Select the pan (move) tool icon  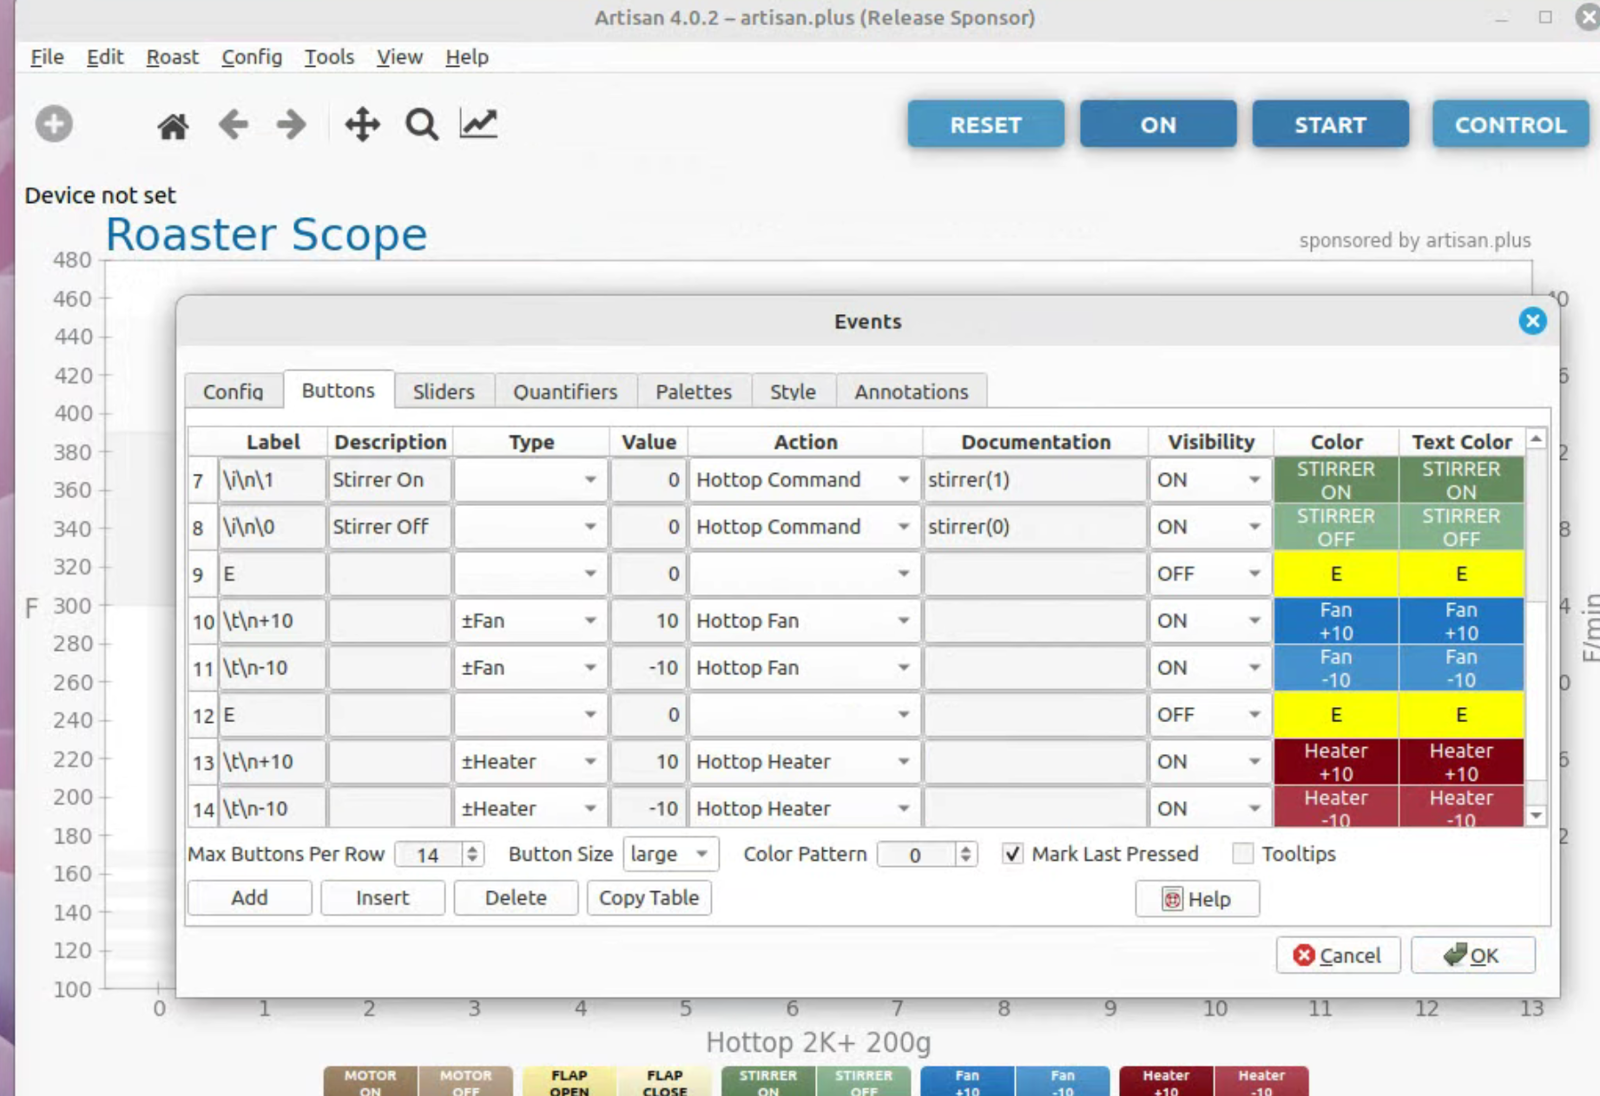362,125
